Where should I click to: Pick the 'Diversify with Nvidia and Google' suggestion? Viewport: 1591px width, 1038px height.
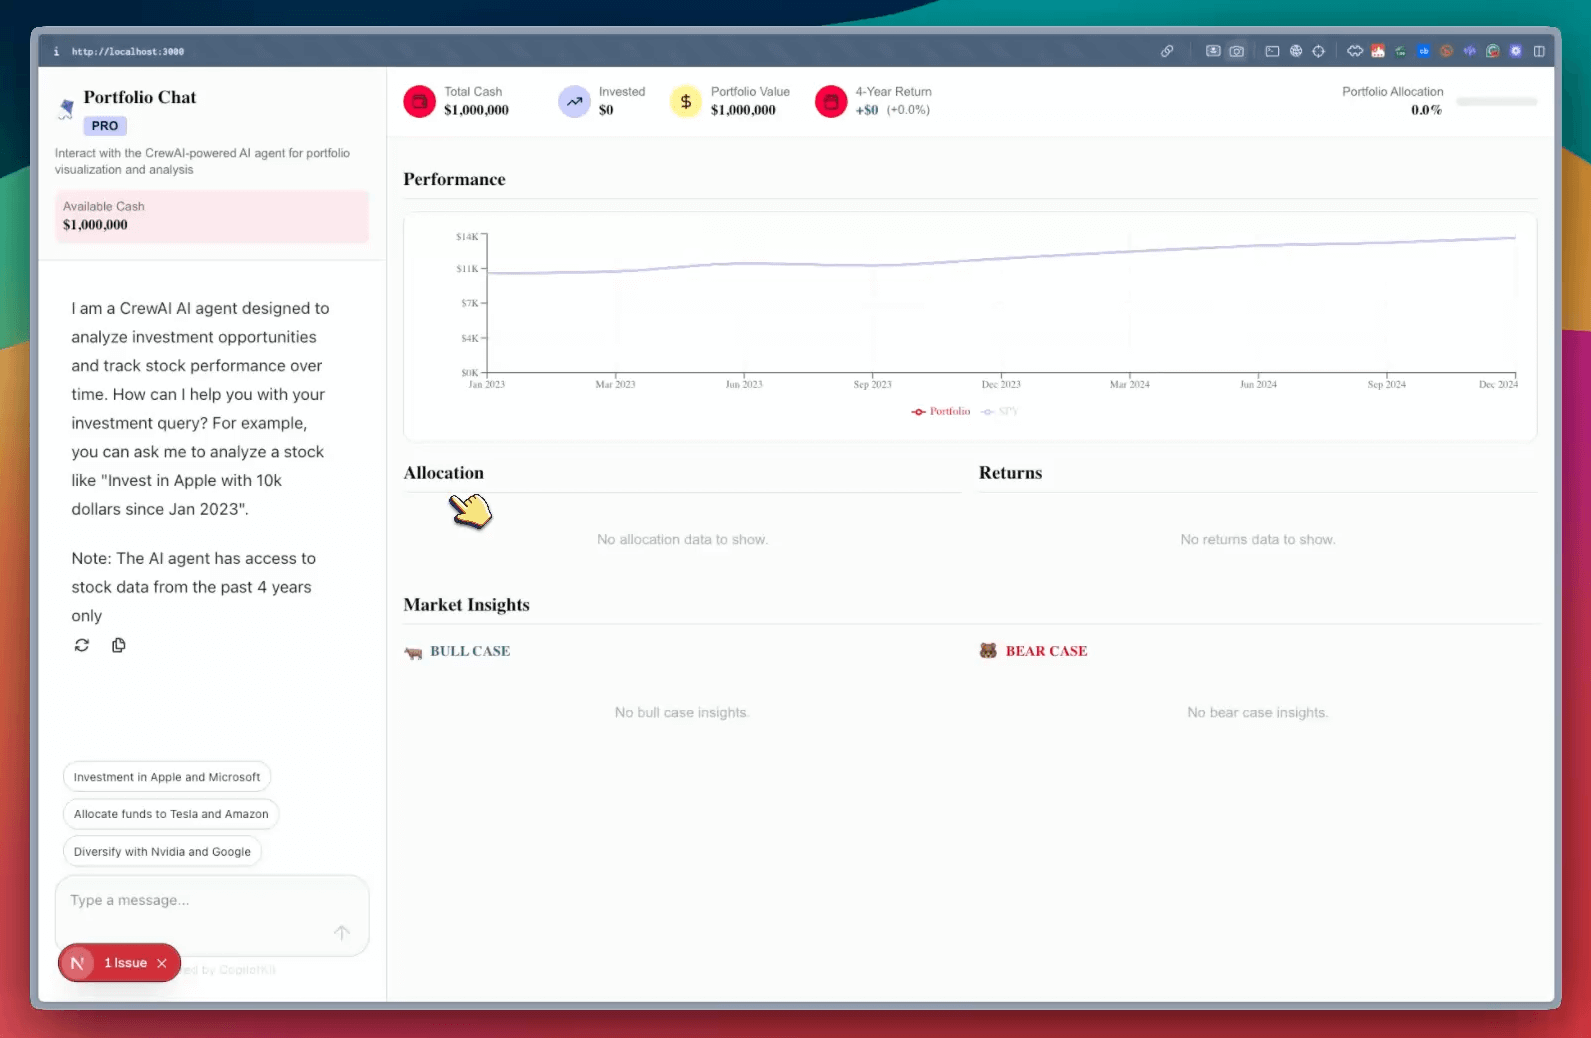[x=162, y=852]
